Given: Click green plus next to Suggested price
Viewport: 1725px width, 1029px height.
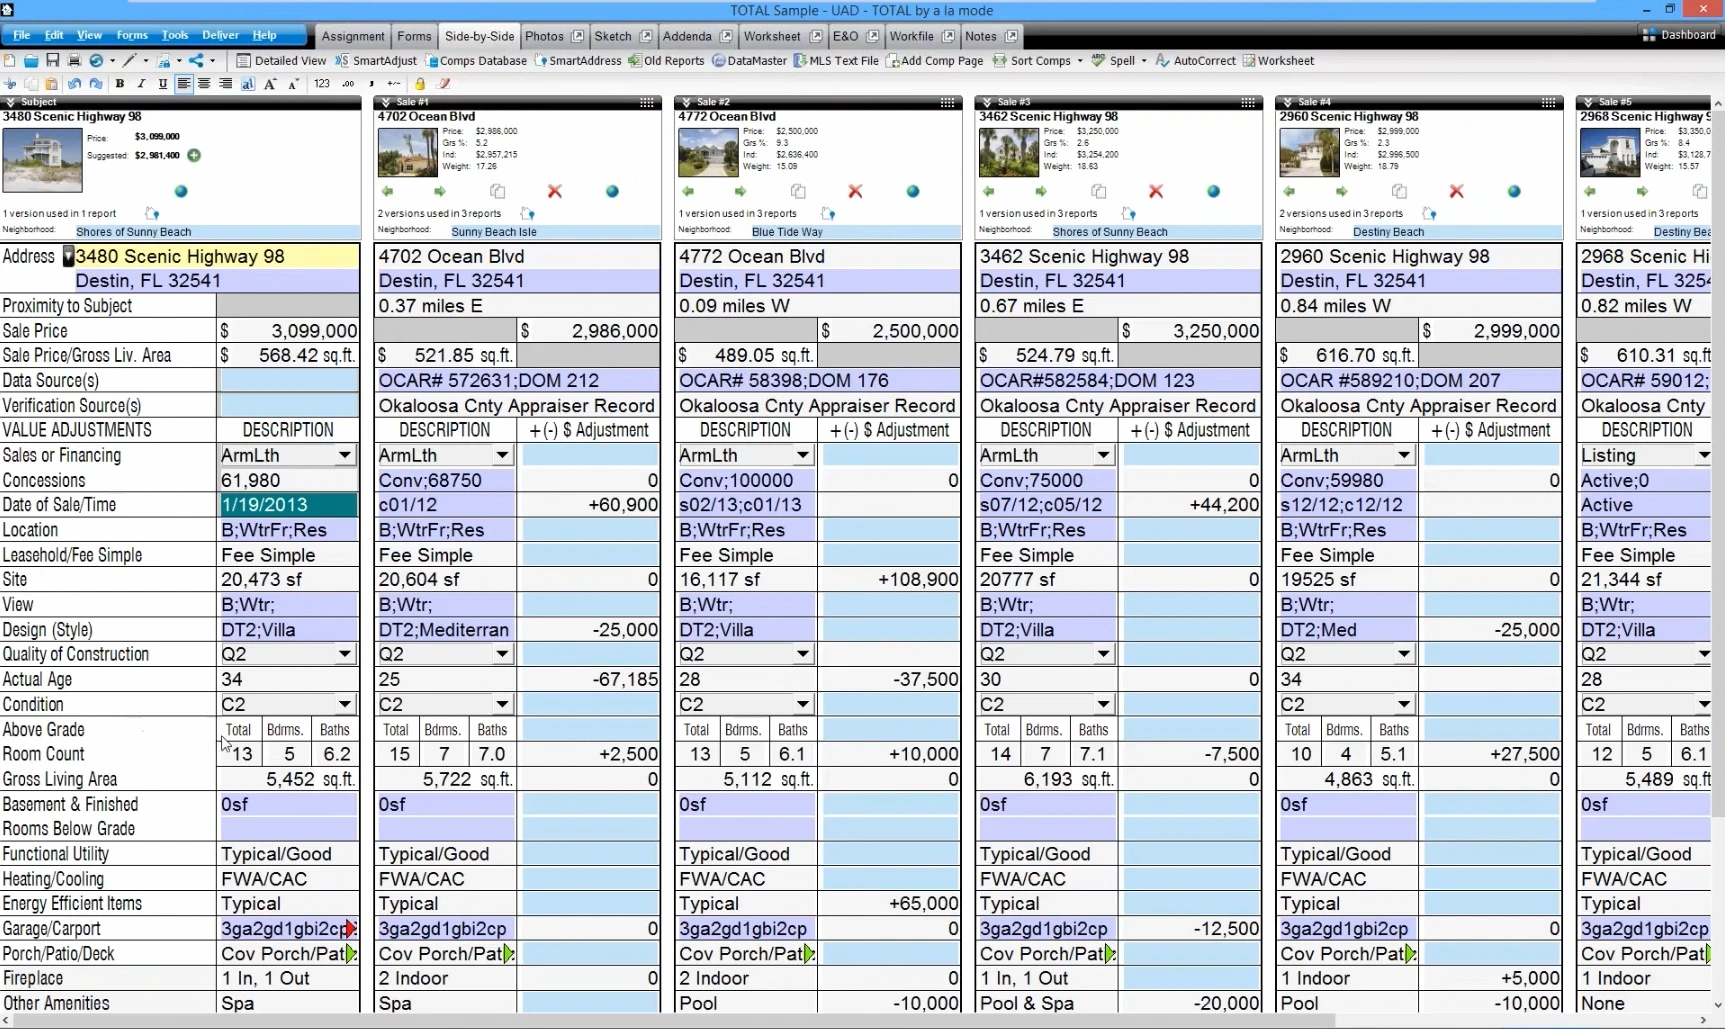Looking at the screenshot, I should [x=194, y=155].
